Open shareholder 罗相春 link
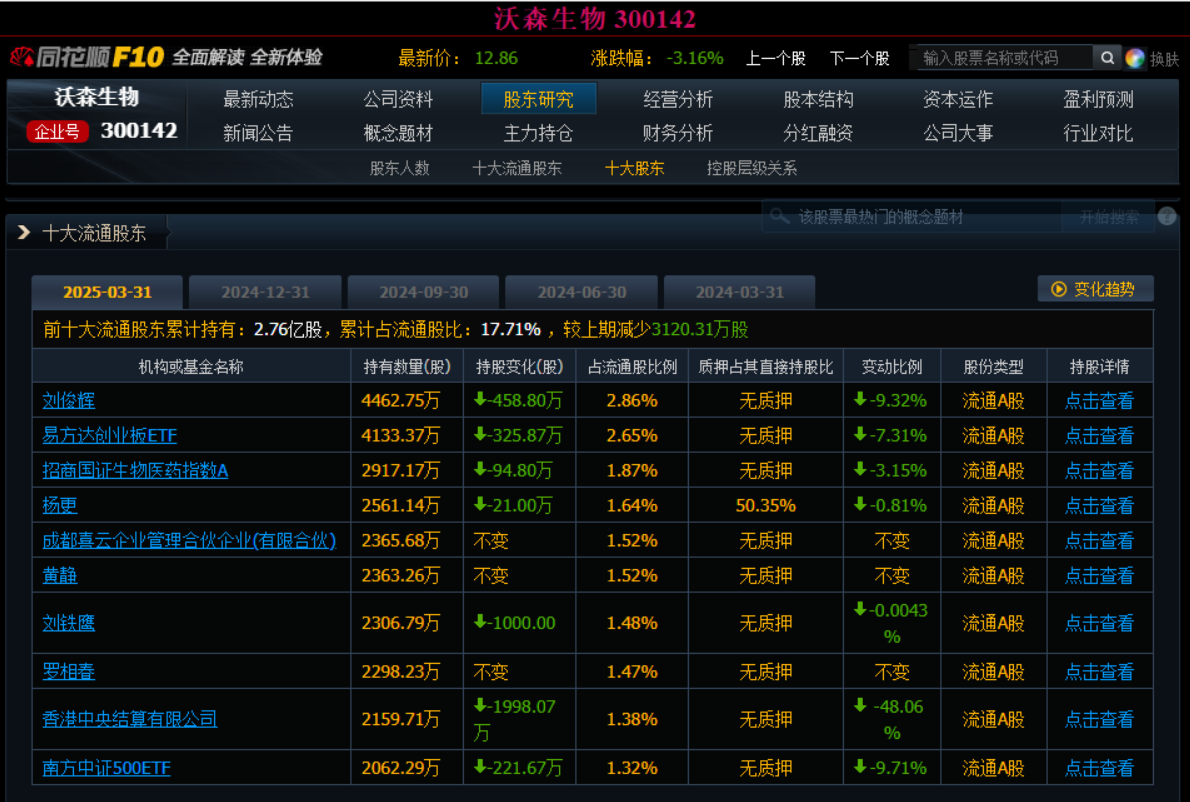This screenshot has height=802, width=1190. pos(68,671)
